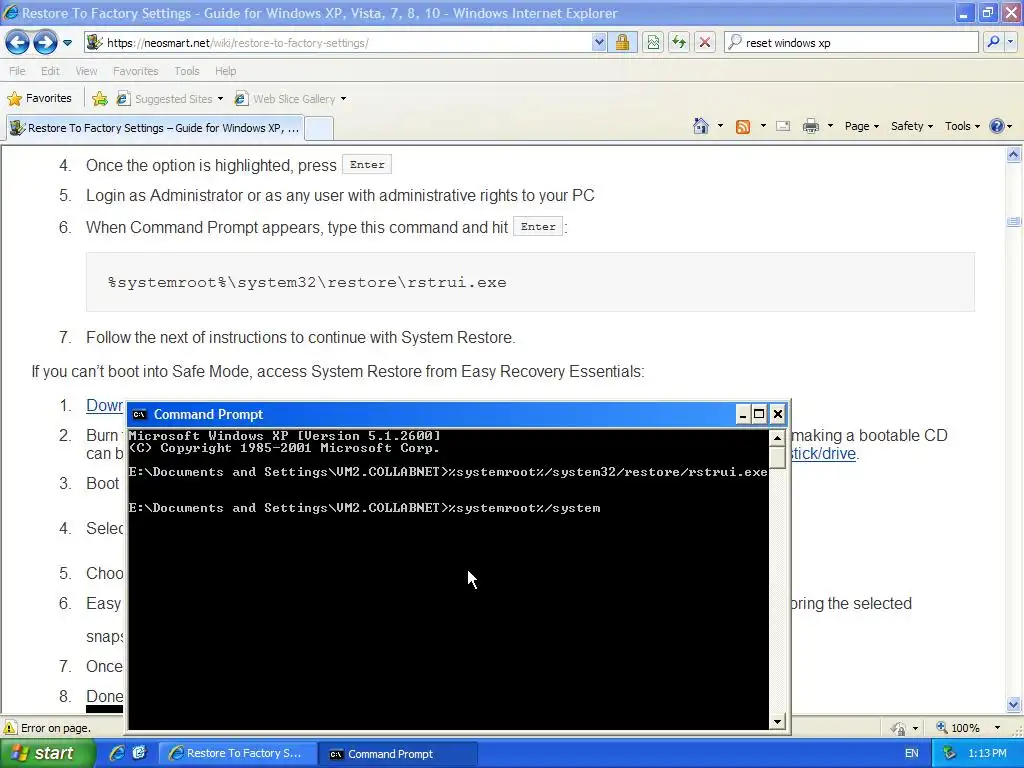This screenshot has width=1024, height=768.
Task: Open the search provider dropdown arrow
Action: (x=1010, y=42)
